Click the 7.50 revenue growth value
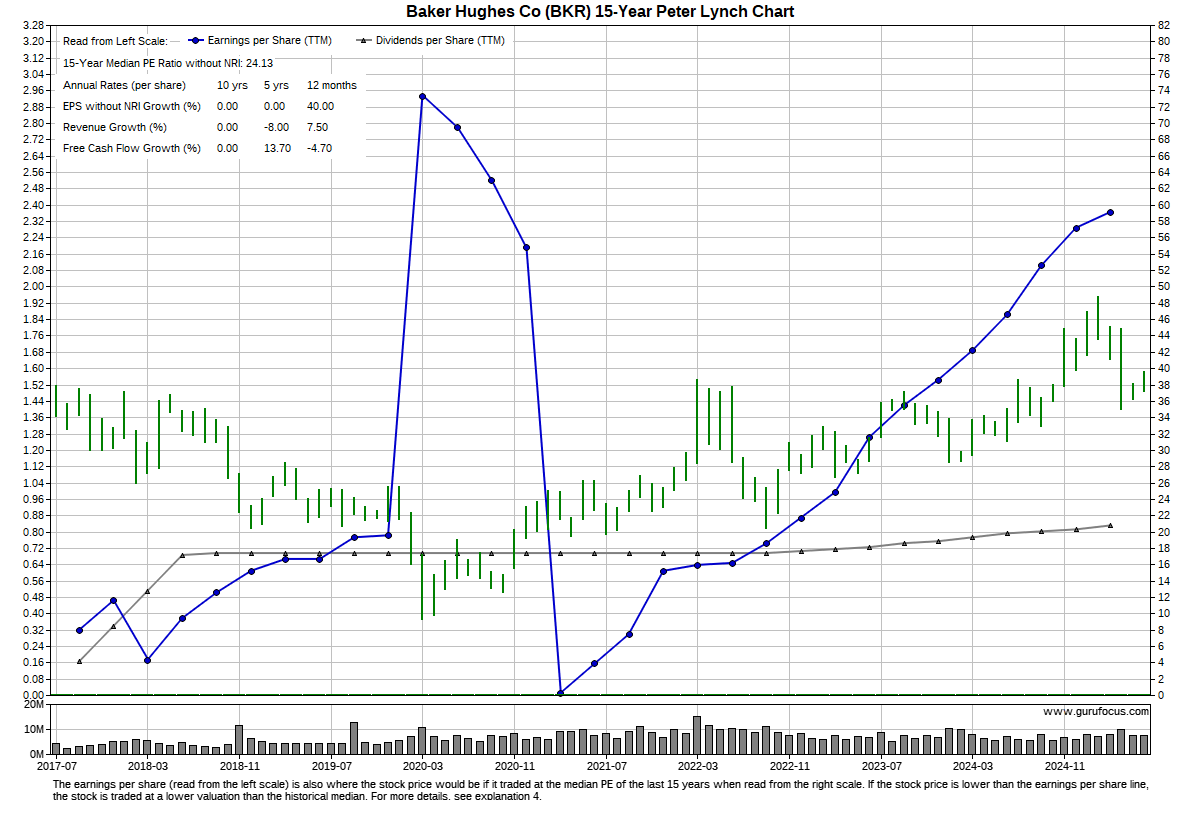Image resolution: width=1200 pixels, height=820 pixels. pos(318,127)
